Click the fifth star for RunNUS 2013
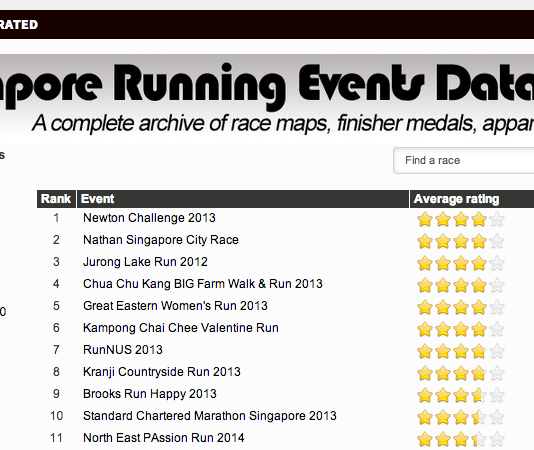Image resolution: width=534 pixels, height=450 pixels. (x=497, y=351)
